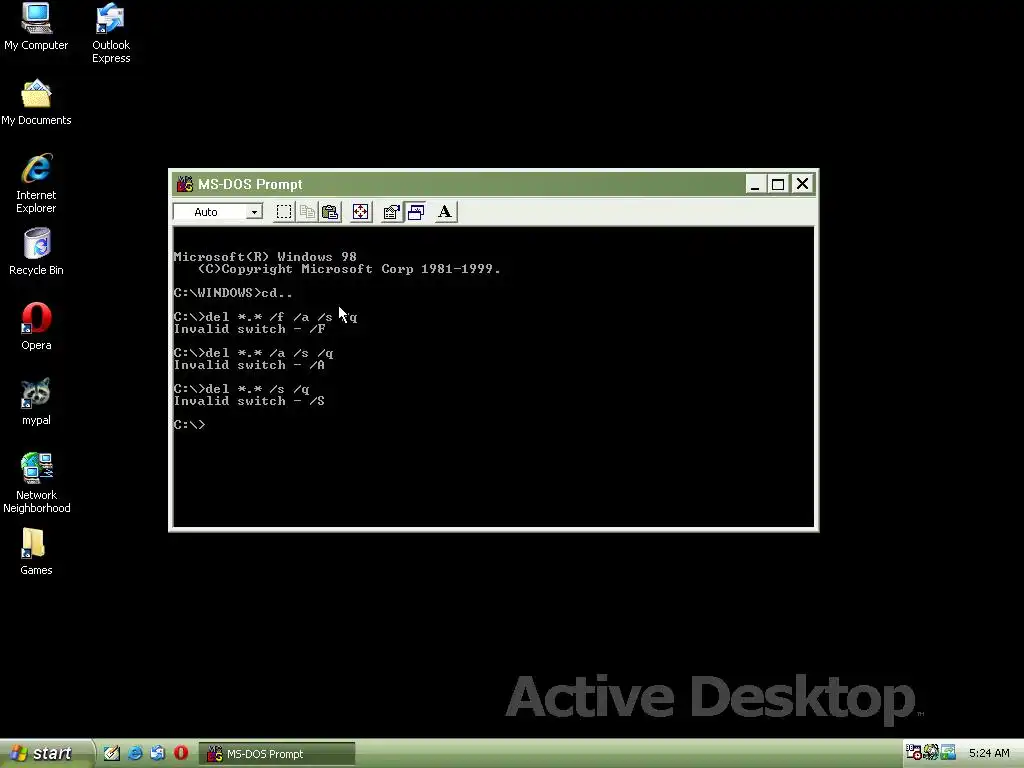Launch Internet Explorer from quick launch
This screenshot has width=1024, height=768.
pos(135,753)
